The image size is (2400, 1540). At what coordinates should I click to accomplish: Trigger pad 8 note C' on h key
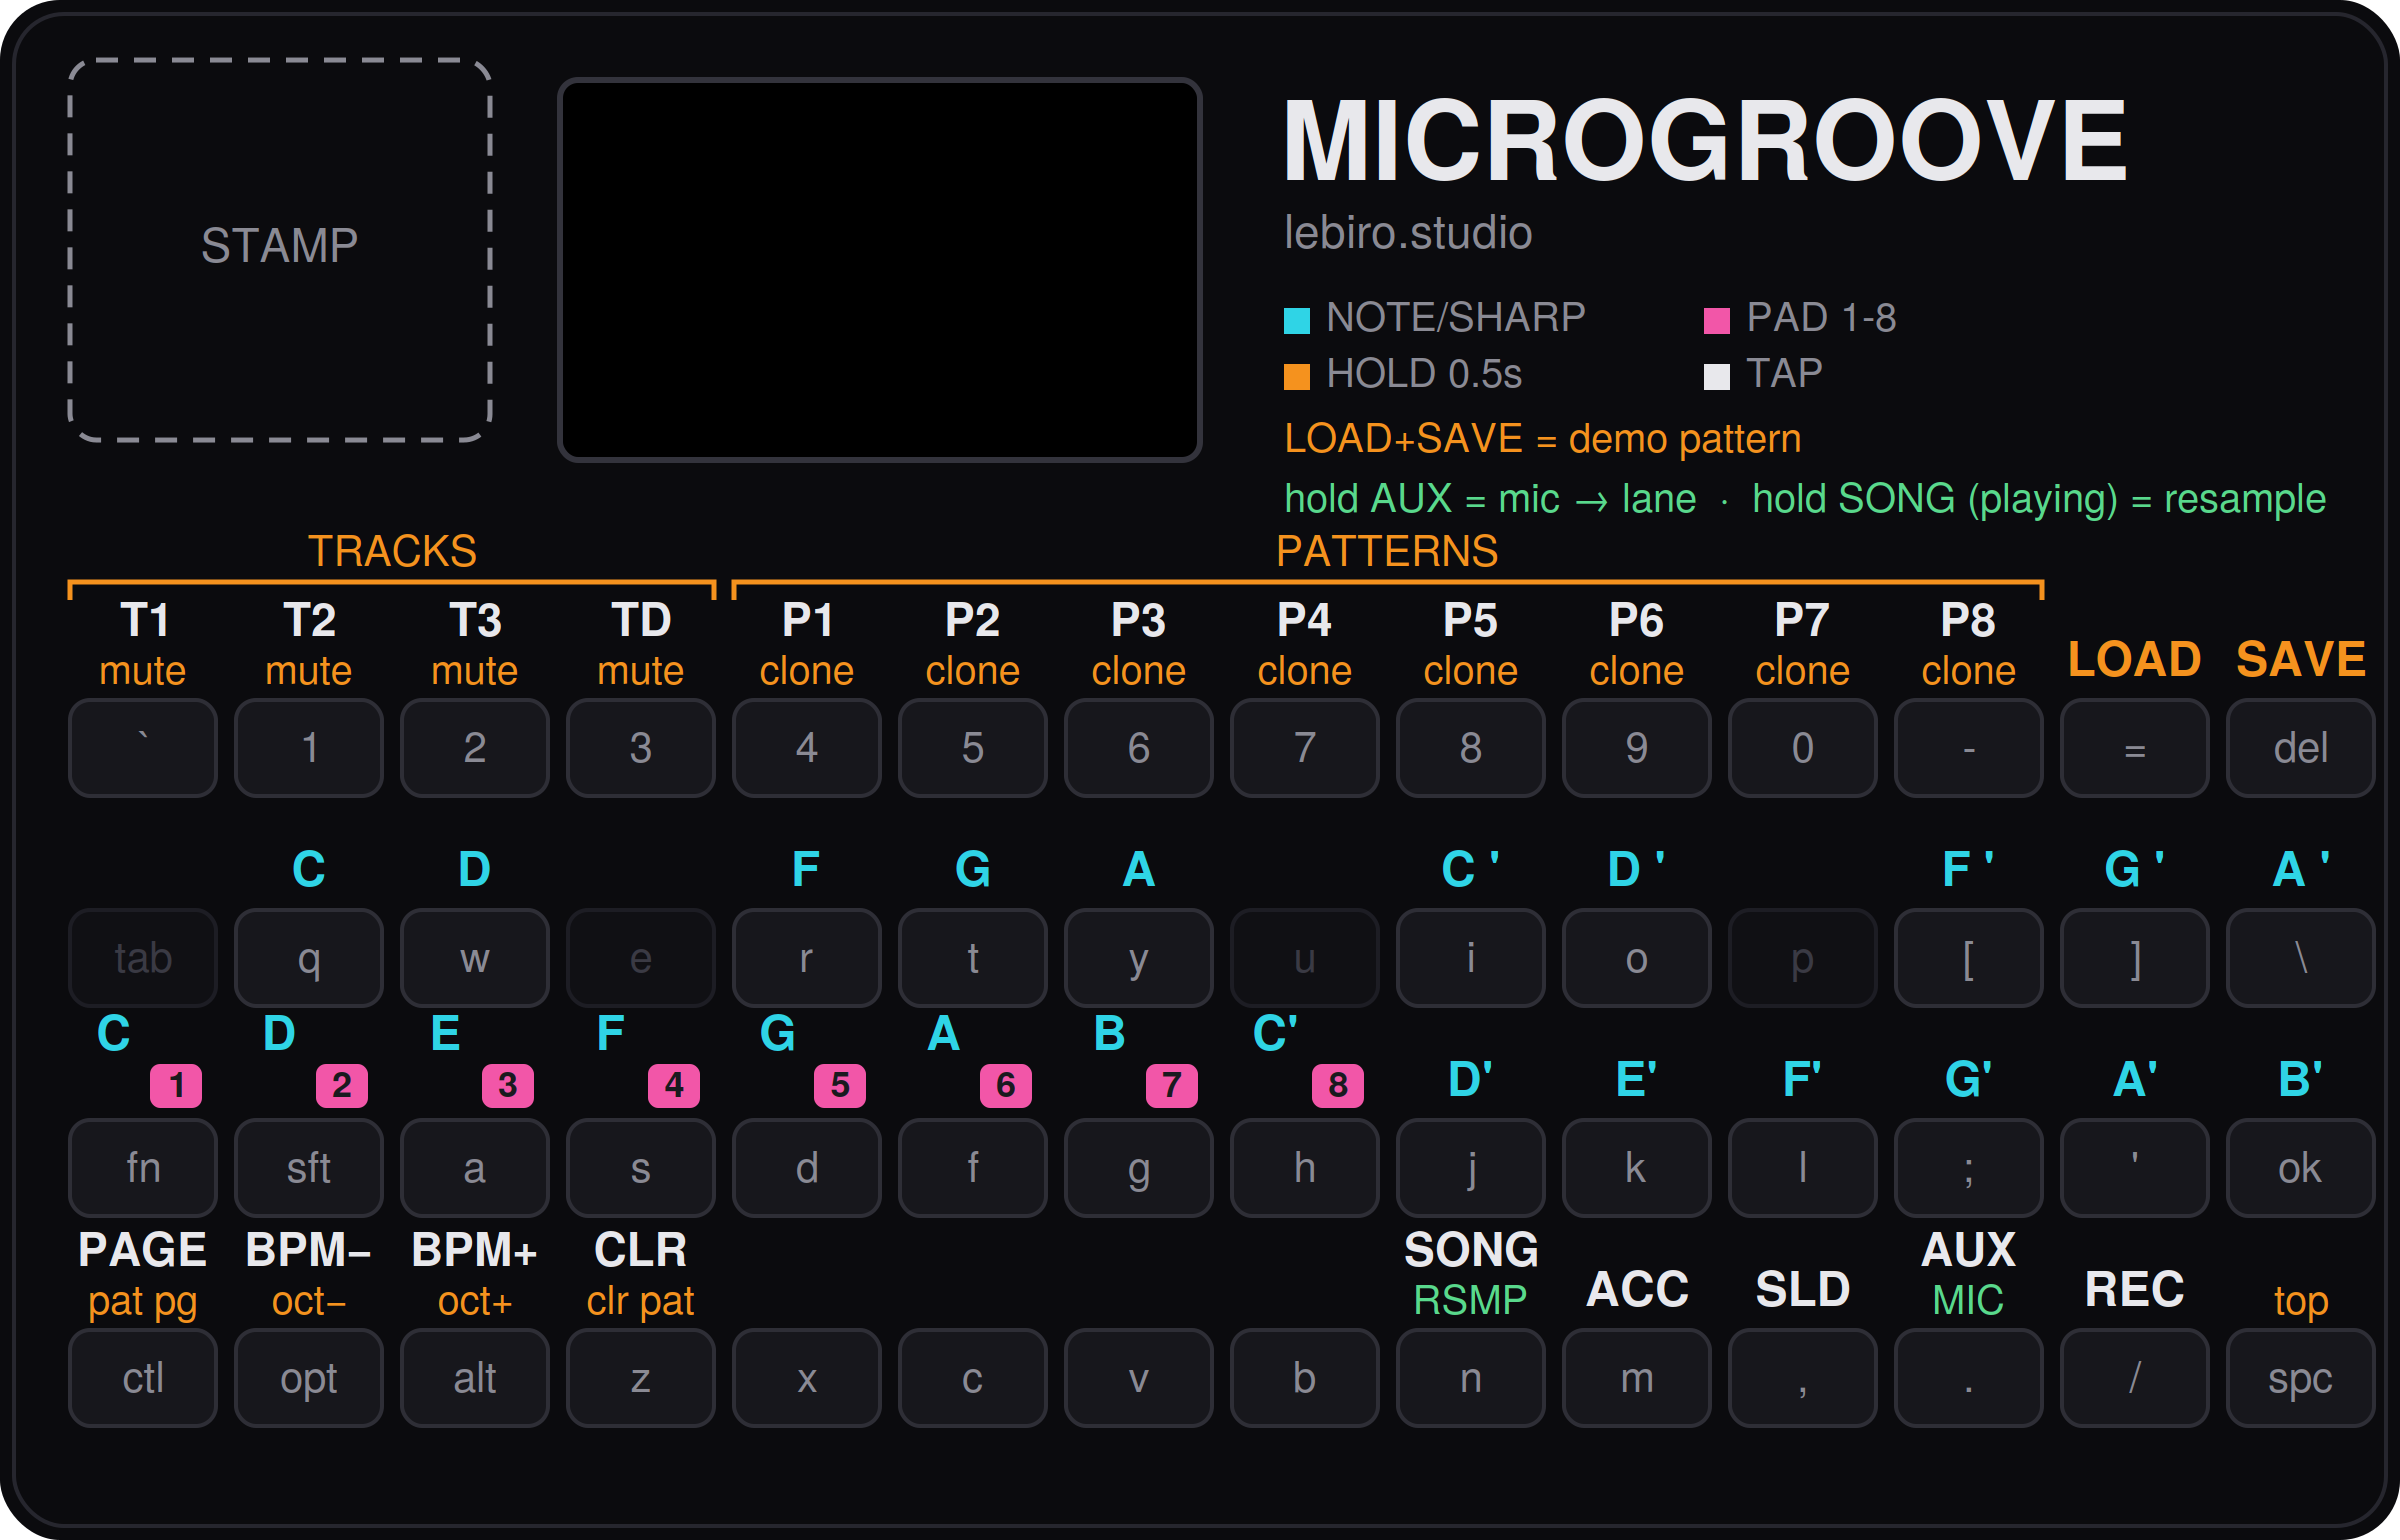tap(1305, 1168)
